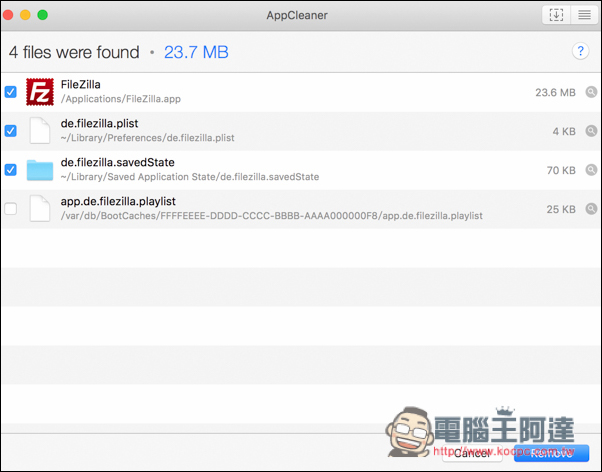Click the savedState blue folder icon
The height and width of the screenshot is (472, 602).
[x=40, y=170]
